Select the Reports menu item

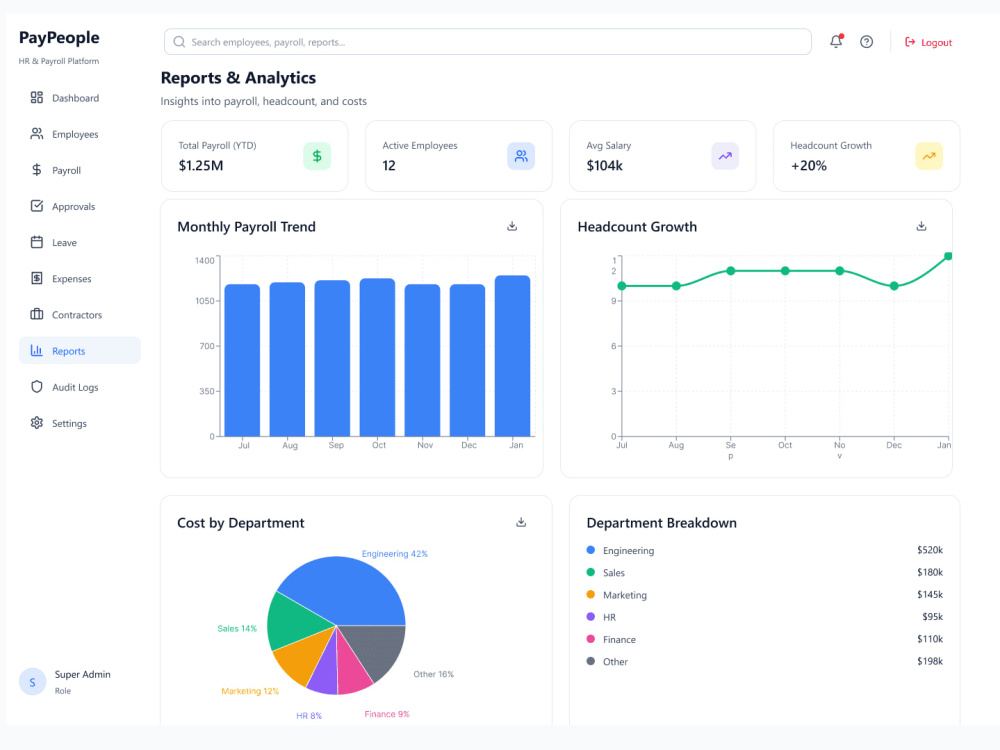[x=80, y=351]
